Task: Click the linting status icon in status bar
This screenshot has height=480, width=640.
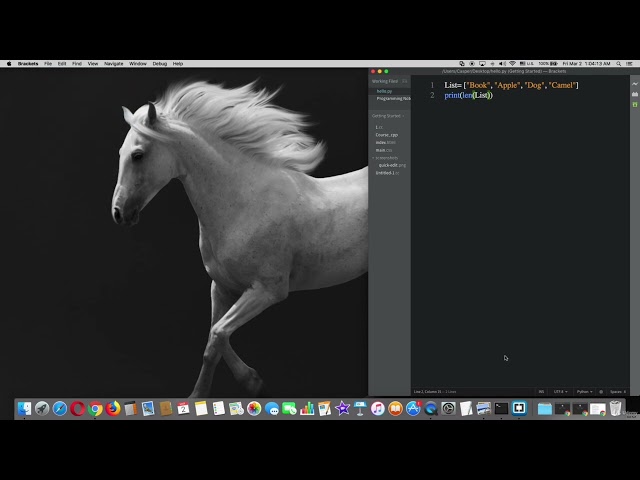Action: pos(601,392)
